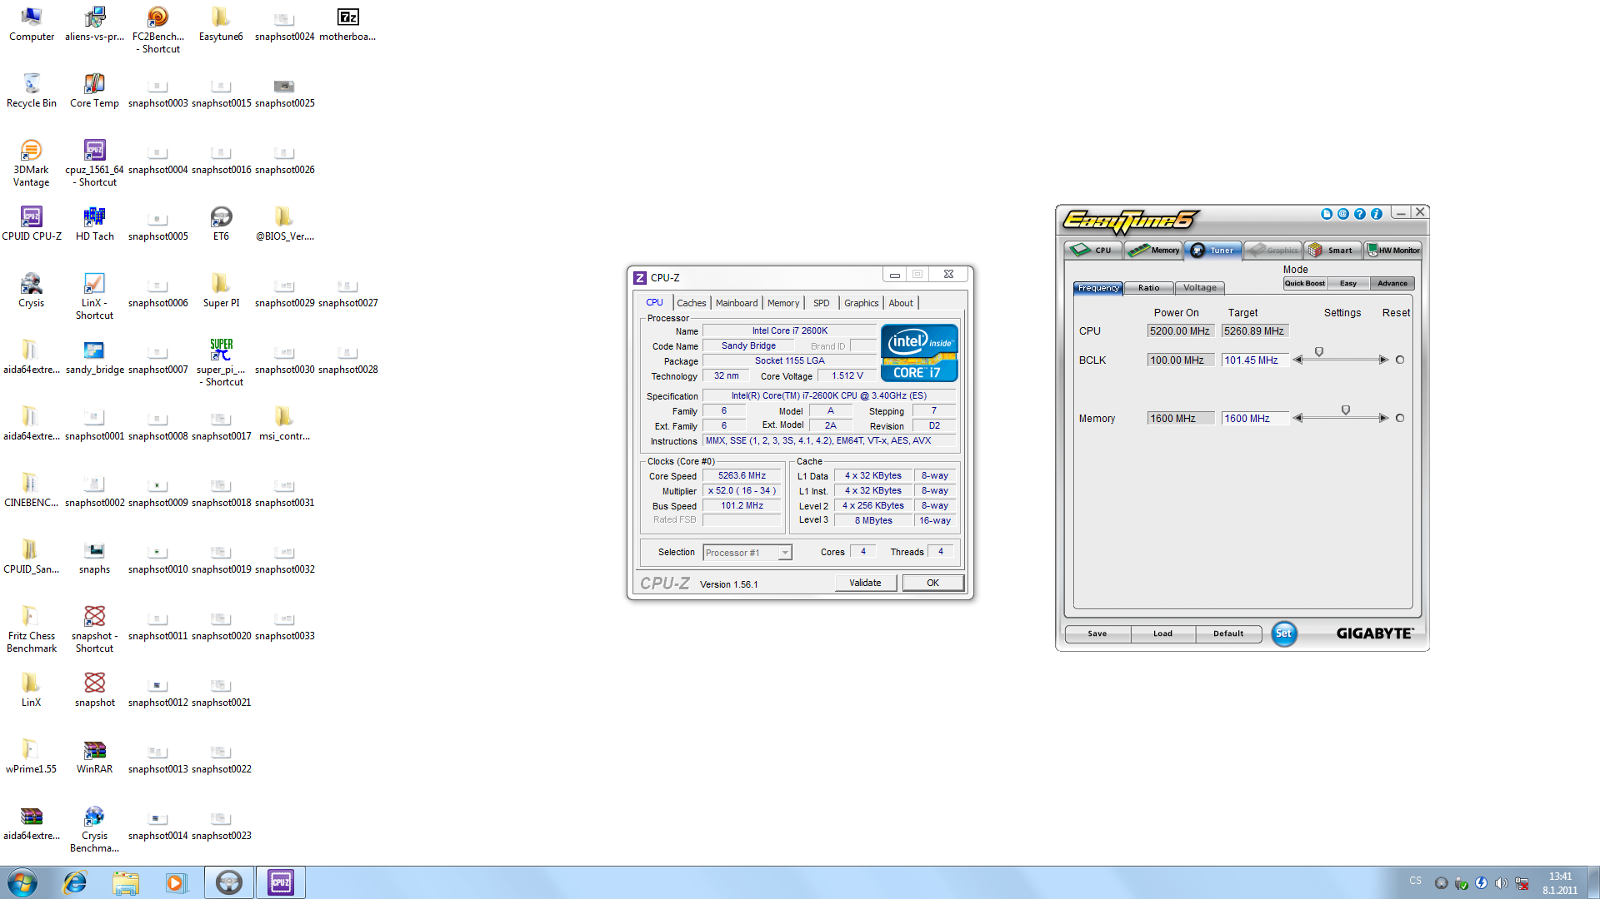
Task: Click the Memory slider decrease arrow
Action: pyautogui.click(x=1298, y=418)
